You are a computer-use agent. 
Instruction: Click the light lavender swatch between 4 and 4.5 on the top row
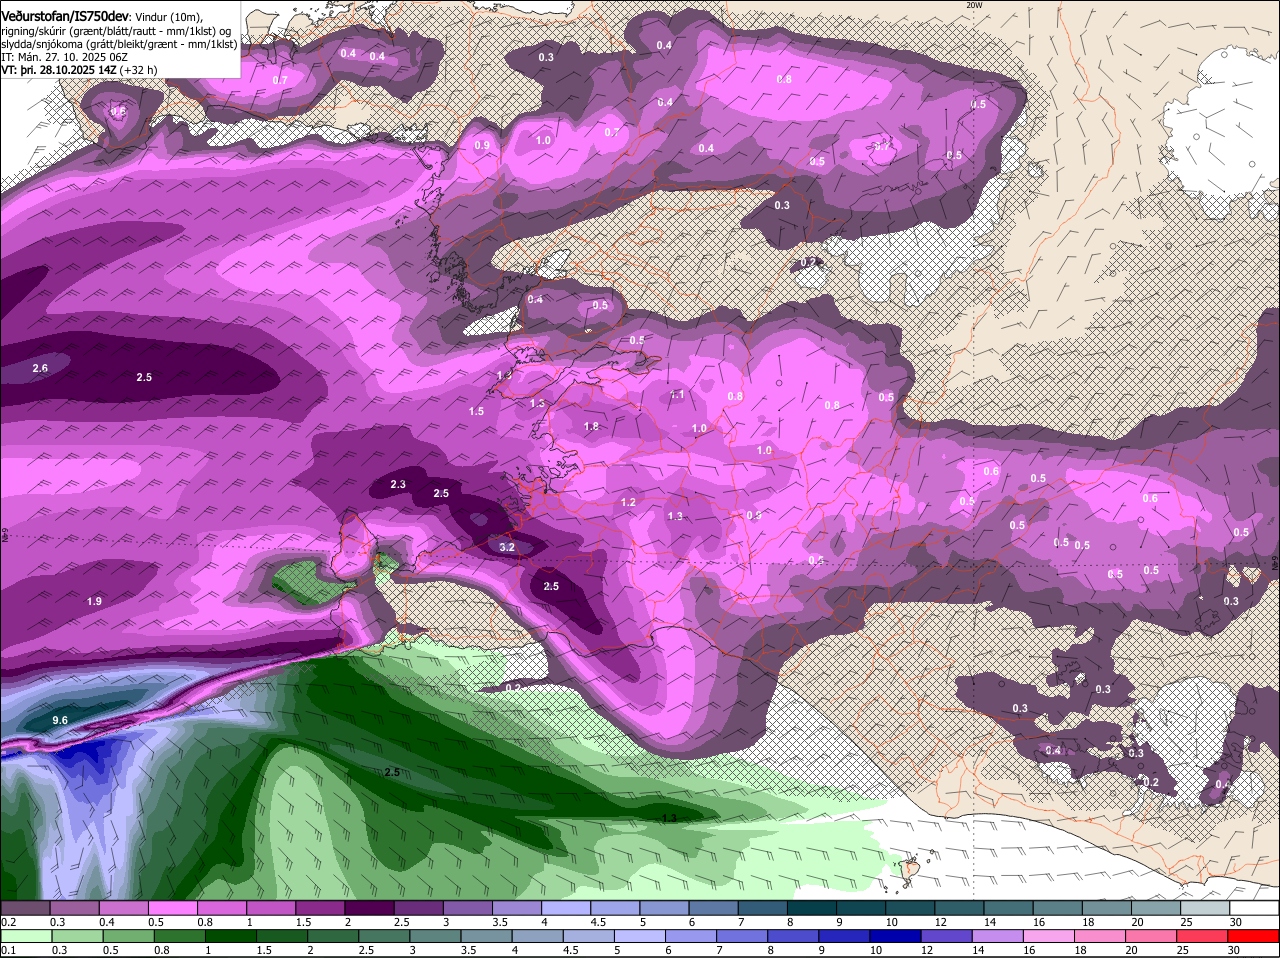[x=566, y=908]
